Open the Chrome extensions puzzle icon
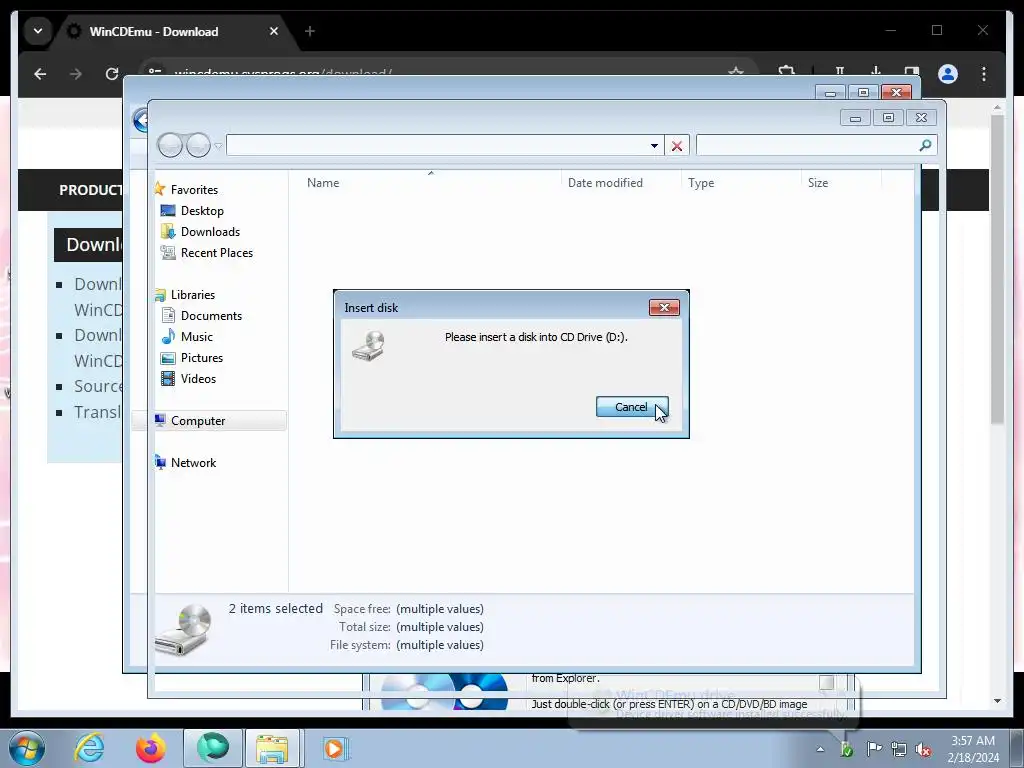Screen dimensions: 1024x768 click(787, 71)
